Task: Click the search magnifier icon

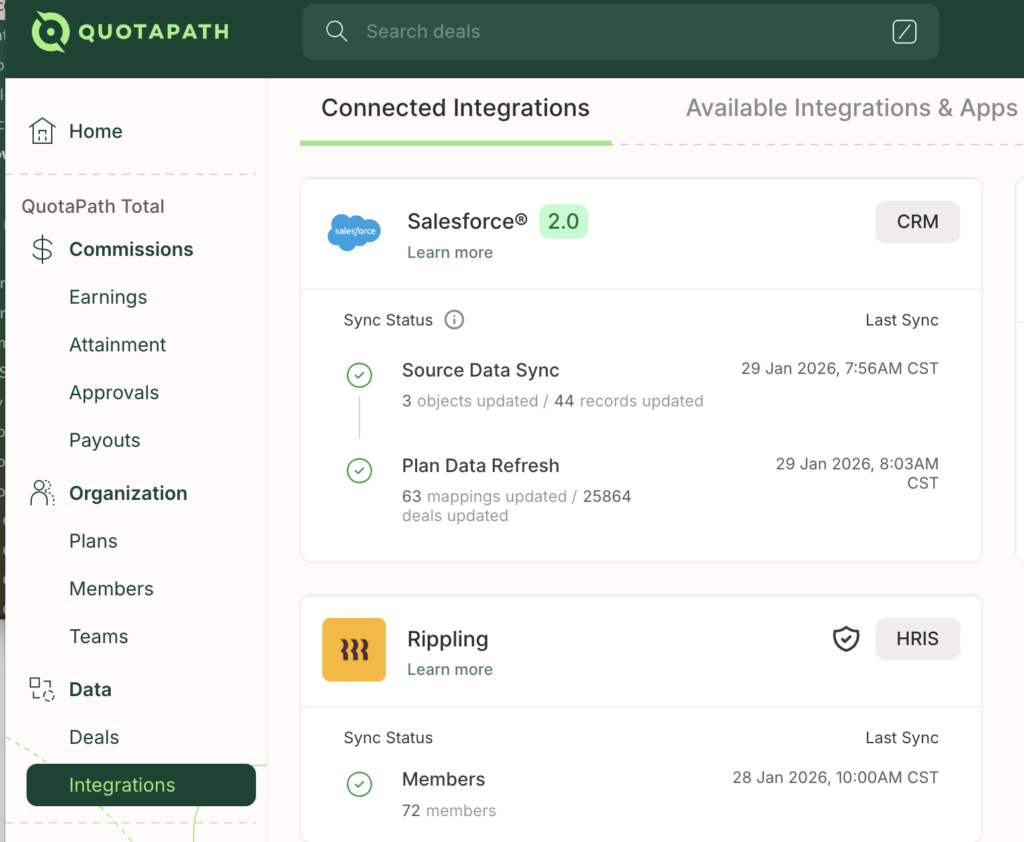Action: coord(337,31)
